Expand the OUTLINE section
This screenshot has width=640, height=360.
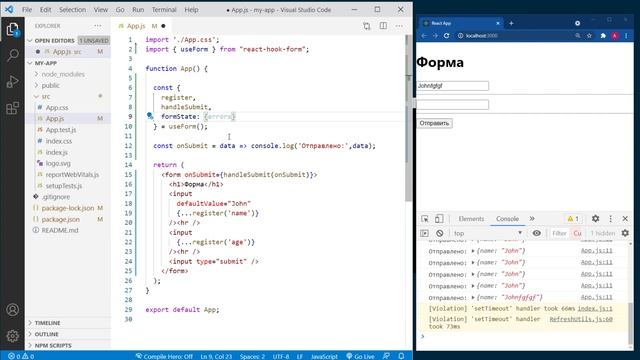coord(68,334)
